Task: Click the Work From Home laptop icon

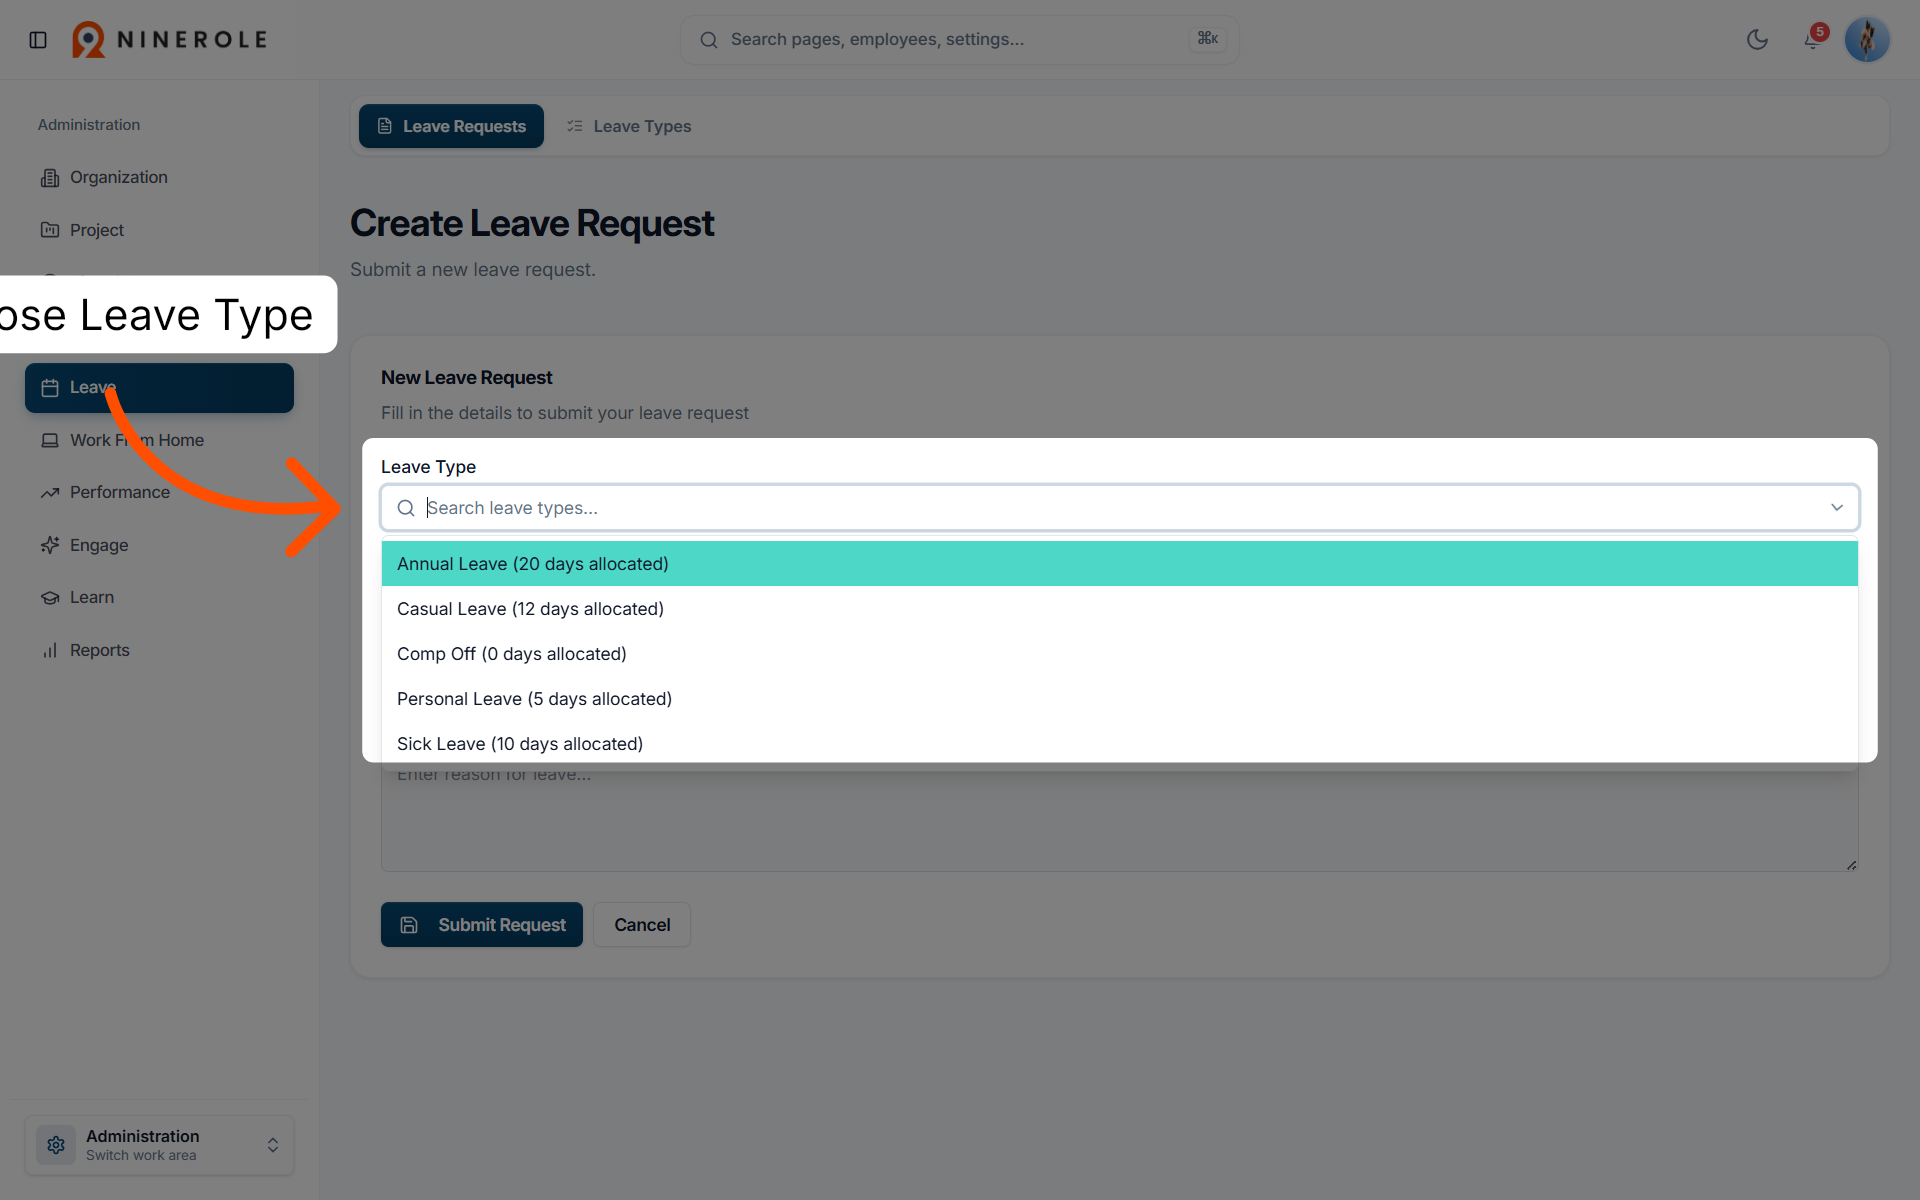Action: click(50, 440)
